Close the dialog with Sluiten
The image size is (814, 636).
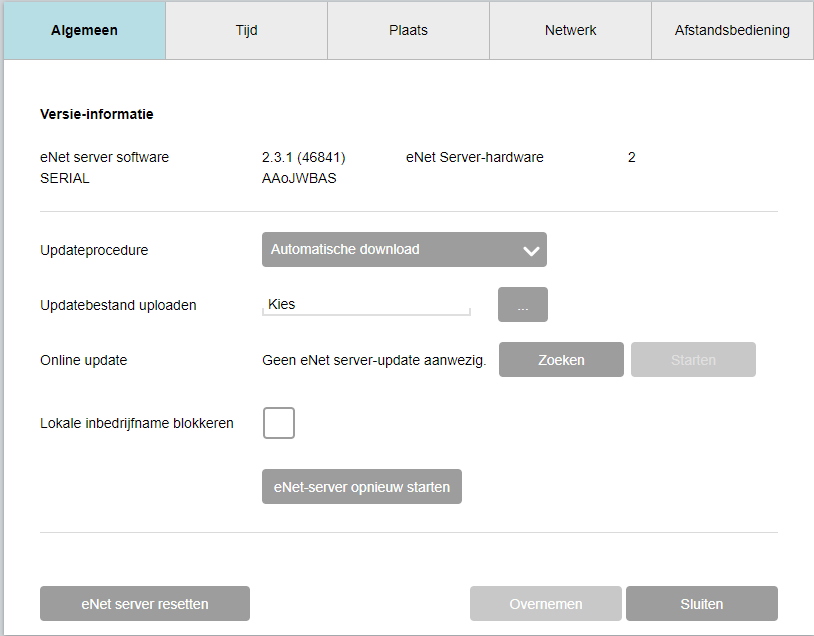coord(702,604)
